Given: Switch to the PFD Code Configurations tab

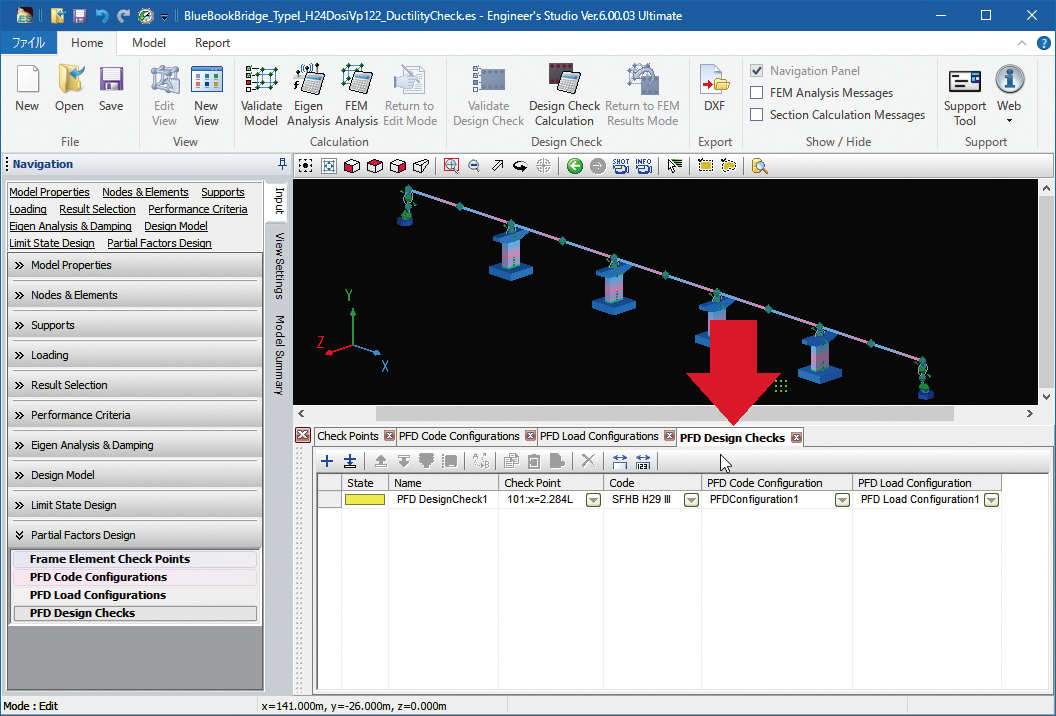Looking at the screenshot, I should (459, 436).
